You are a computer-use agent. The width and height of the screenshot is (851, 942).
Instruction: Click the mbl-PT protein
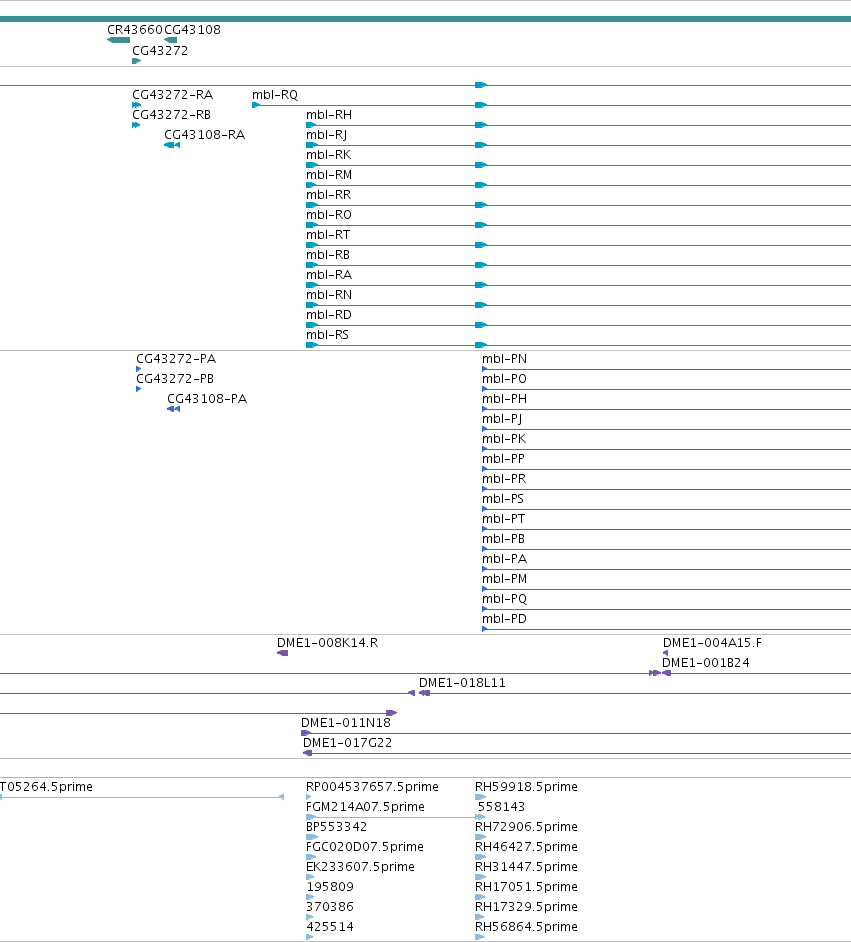coord(503,518)
